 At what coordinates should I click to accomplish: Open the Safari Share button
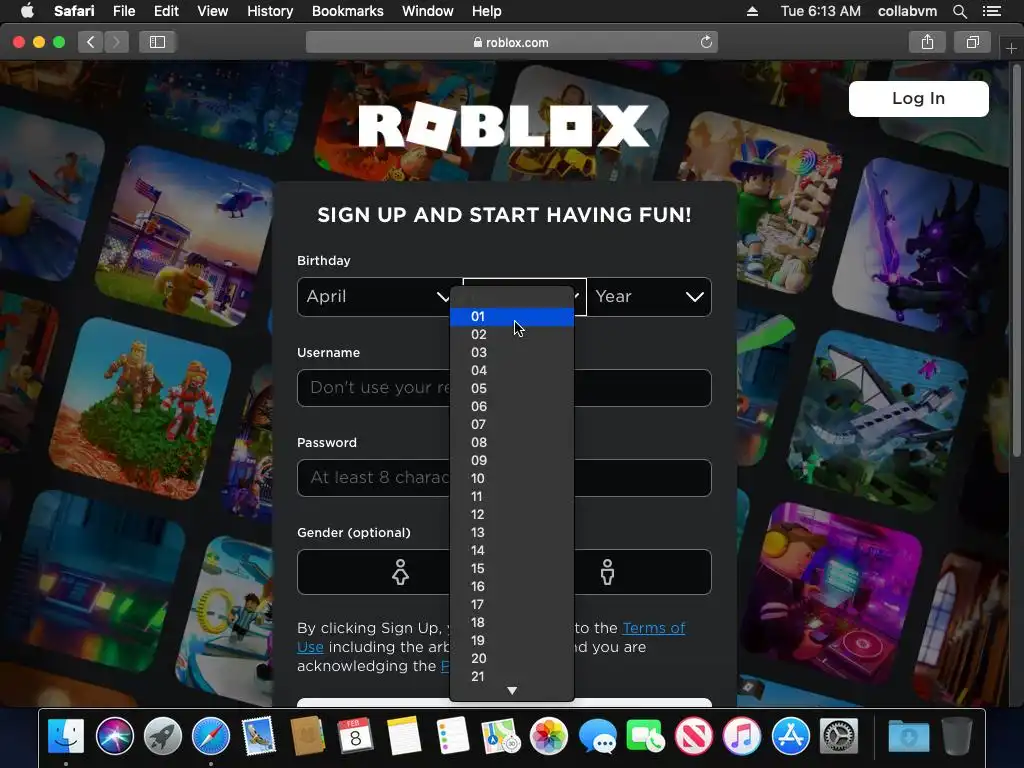pyautogui.click(x=927, y=42)
